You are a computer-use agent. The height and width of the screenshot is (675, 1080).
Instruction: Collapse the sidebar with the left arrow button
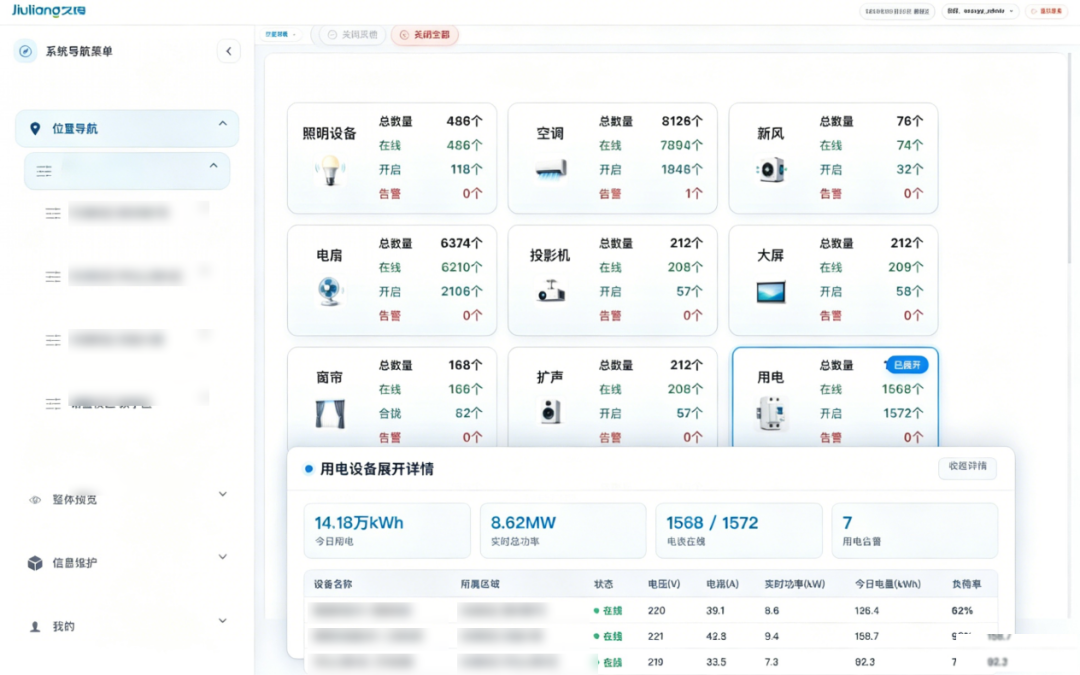(229, 51)
